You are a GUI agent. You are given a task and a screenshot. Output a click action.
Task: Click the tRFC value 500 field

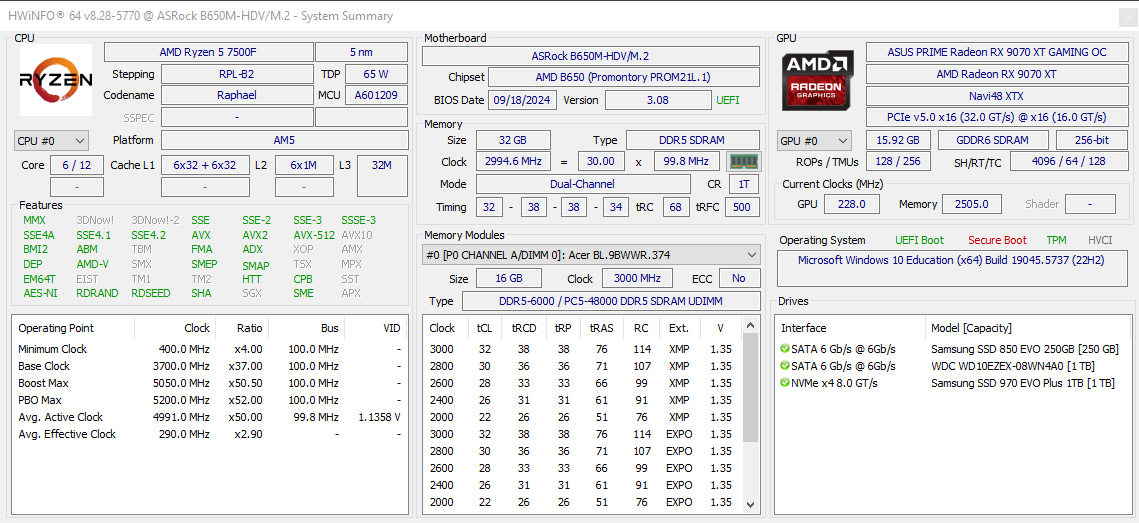tap(742, 207)
